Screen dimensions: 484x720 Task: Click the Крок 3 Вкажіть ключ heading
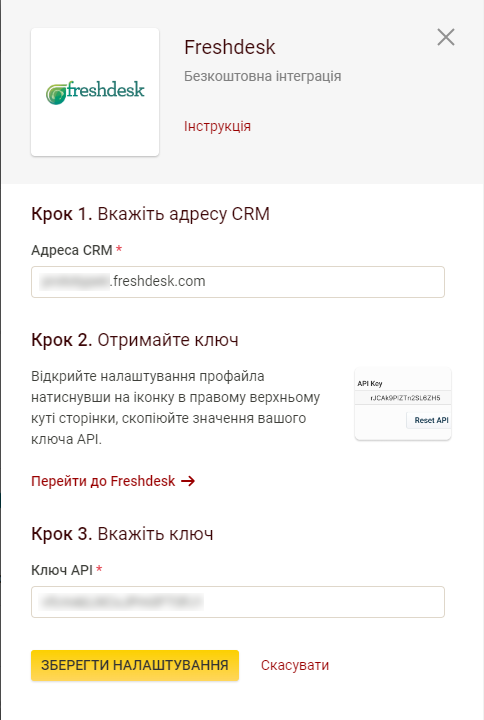click(122, 534)
